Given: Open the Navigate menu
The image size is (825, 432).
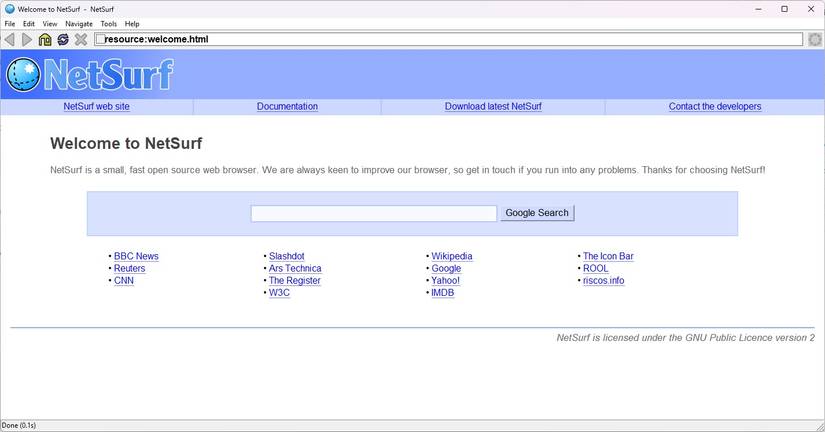Looking at the screenshot, I should coord(78,24).
